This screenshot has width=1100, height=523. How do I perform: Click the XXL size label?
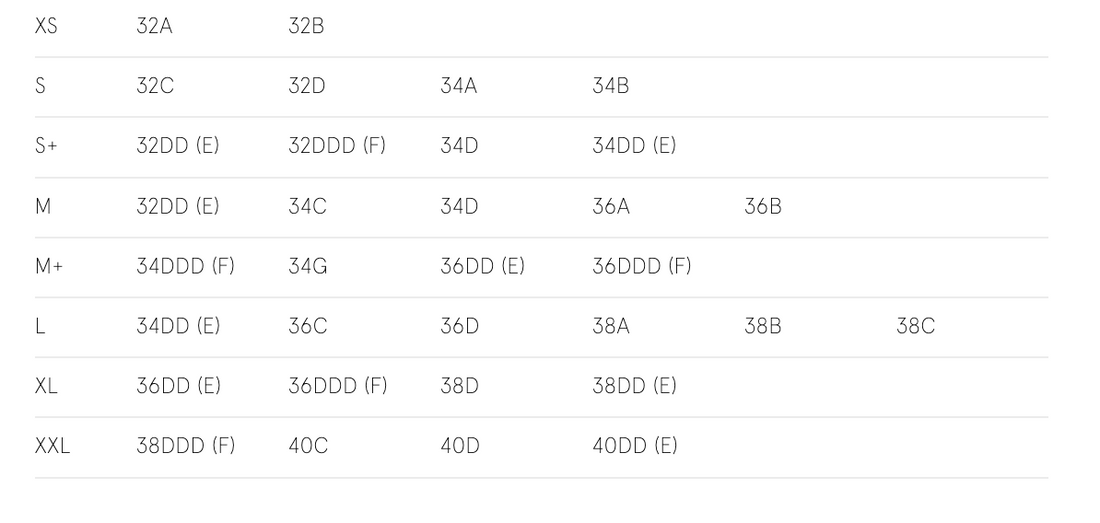pyautogui.click(x=53, y=446)
